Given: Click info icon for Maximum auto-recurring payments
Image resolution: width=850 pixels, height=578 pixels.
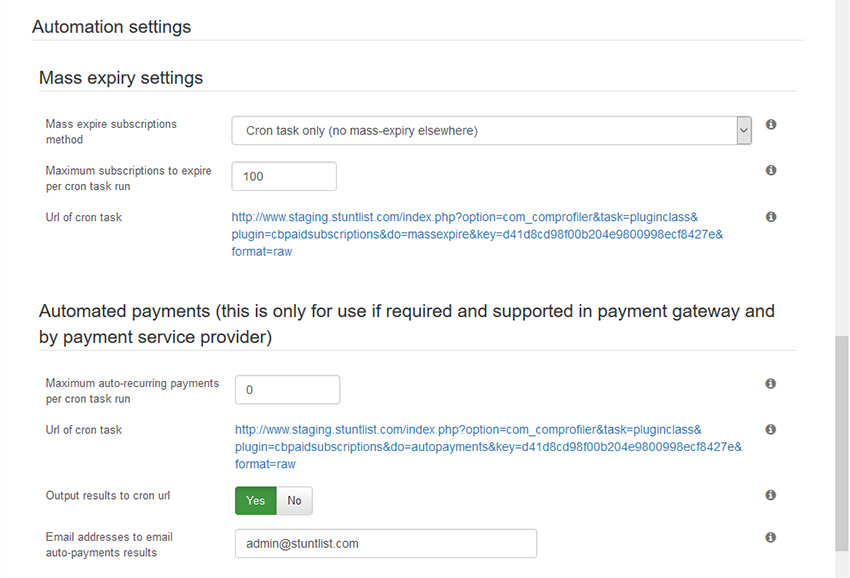Looking at the screenshot, I should click(x=770, y=384).
